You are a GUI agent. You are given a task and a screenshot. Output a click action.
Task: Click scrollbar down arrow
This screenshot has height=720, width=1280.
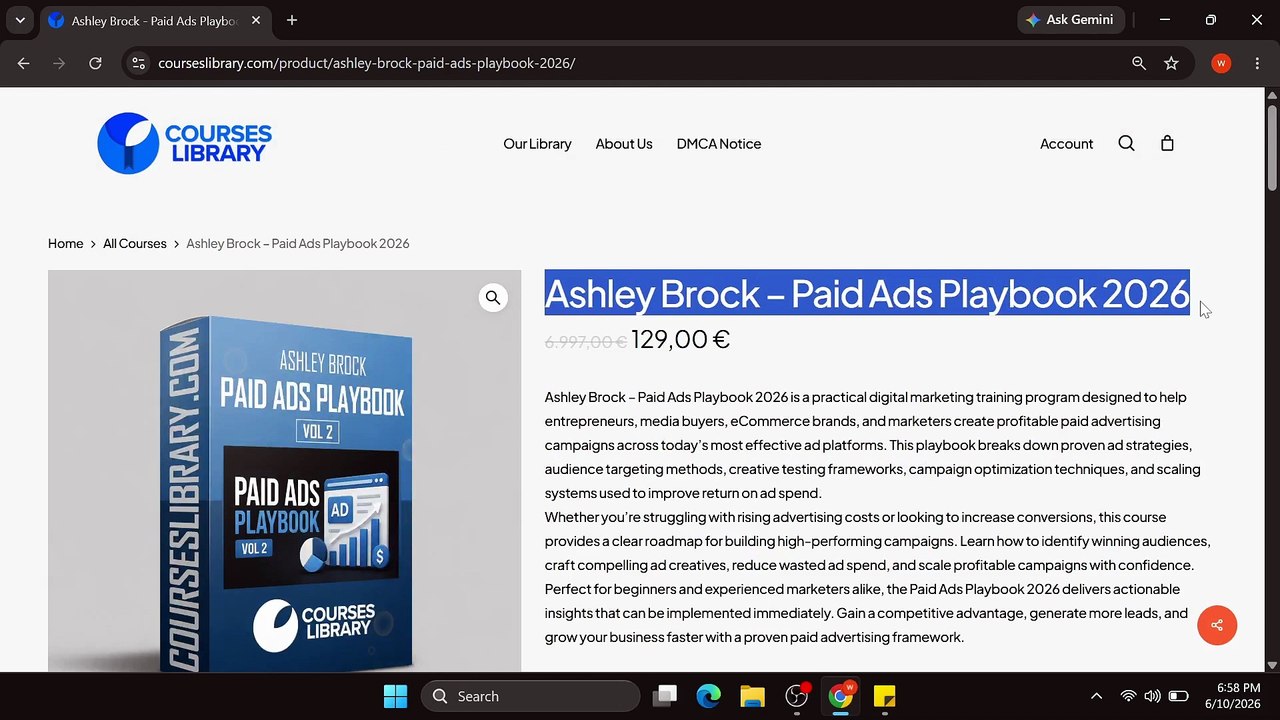1272,665
